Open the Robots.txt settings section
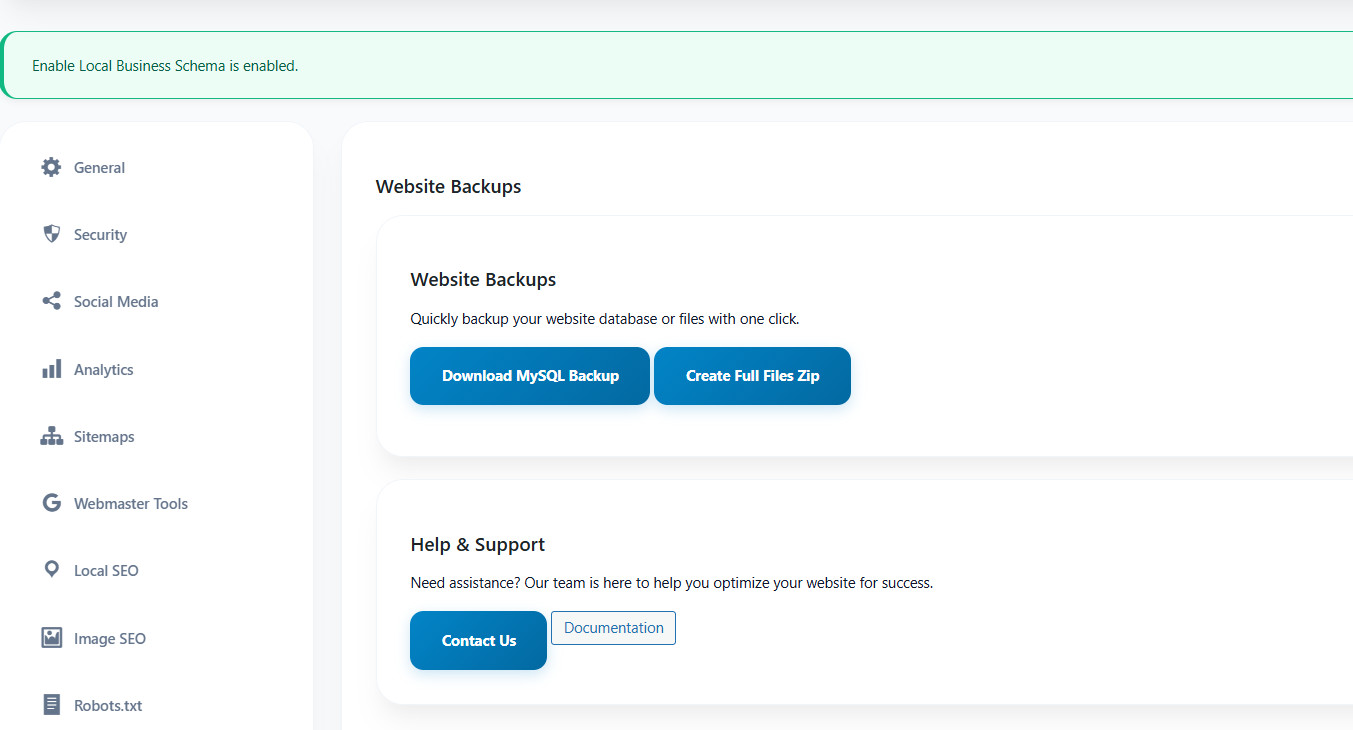The width and height of the screenshot is (1353, 730). [108, 705]
